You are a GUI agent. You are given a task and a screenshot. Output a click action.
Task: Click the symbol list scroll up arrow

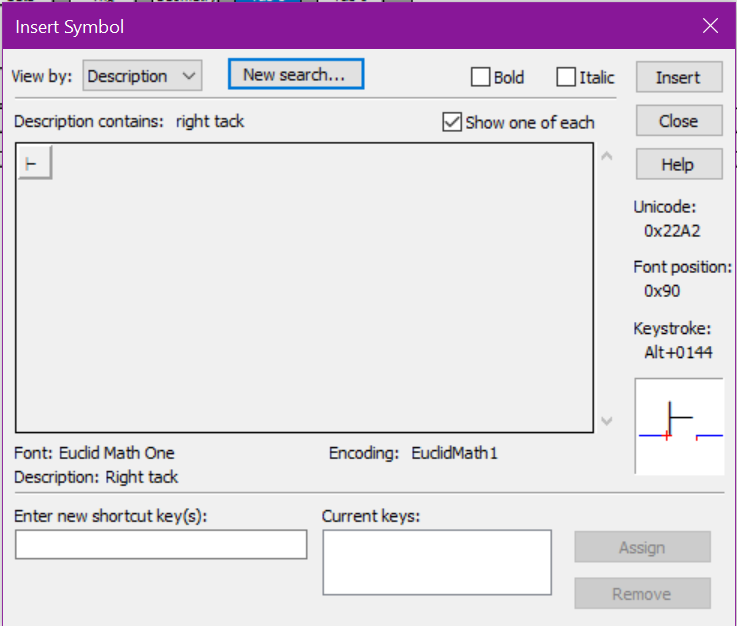(x=605, y=156)
